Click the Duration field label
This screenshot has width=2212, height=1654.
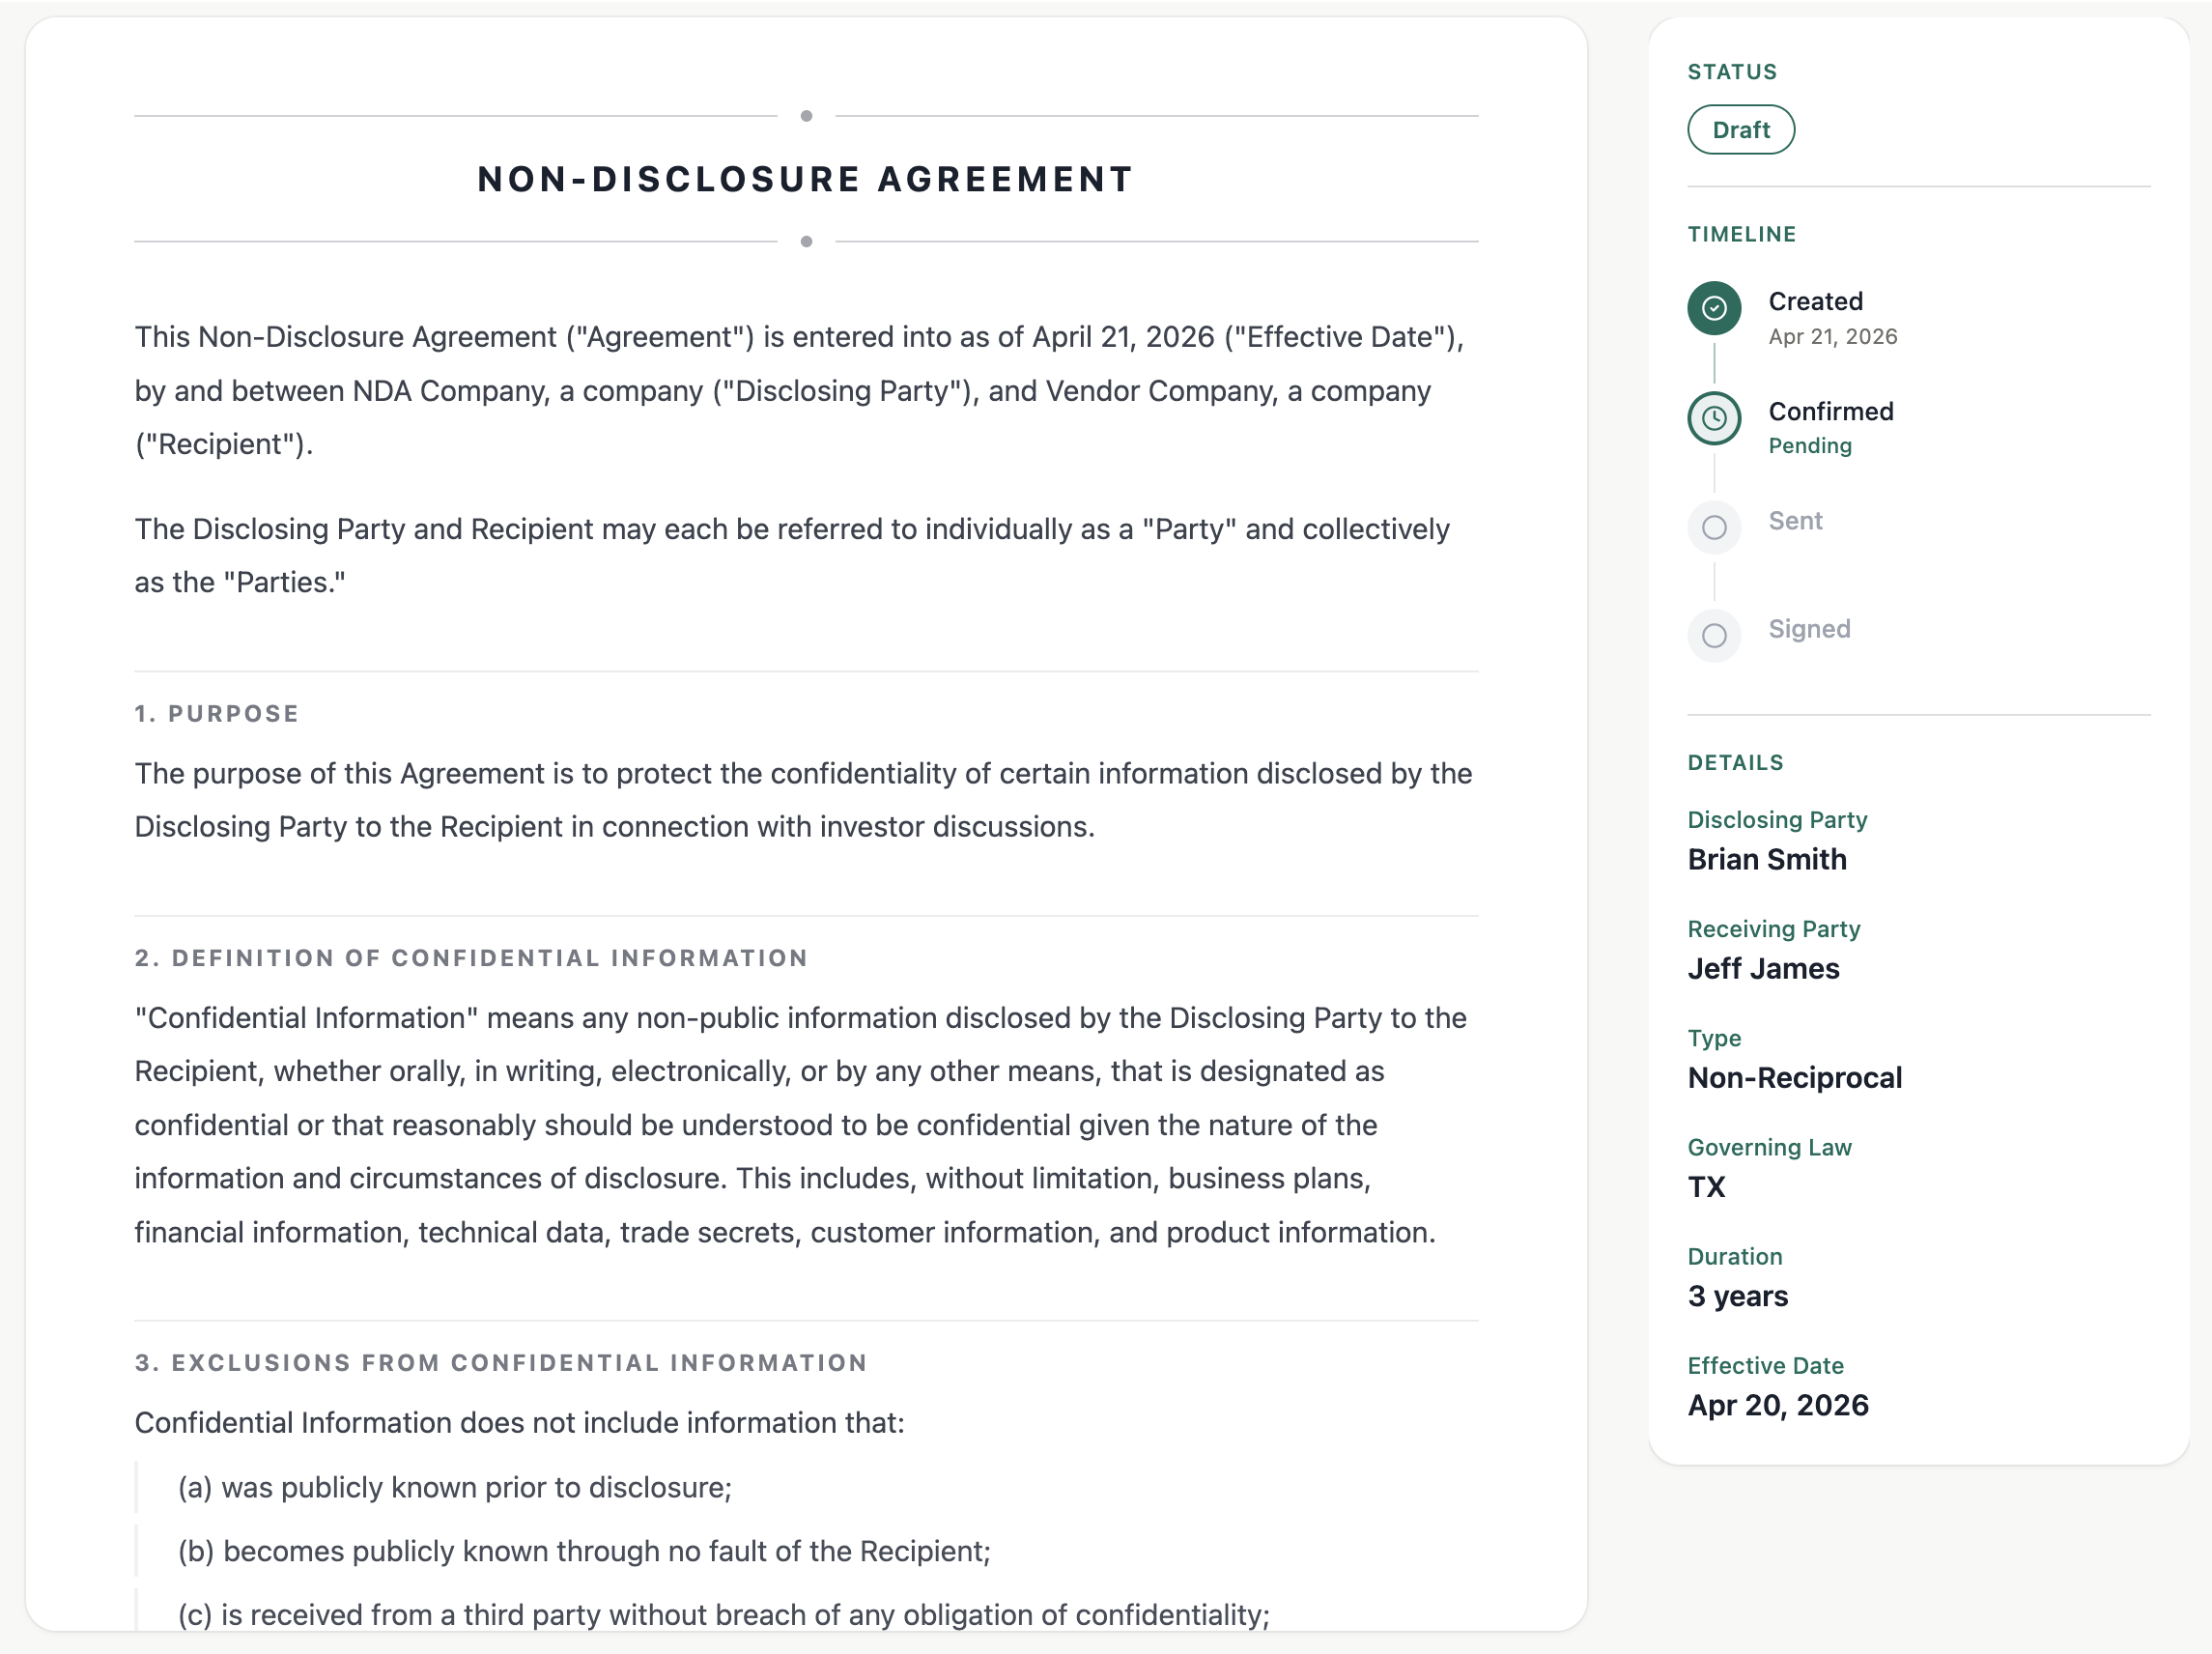point(1734,1257)
